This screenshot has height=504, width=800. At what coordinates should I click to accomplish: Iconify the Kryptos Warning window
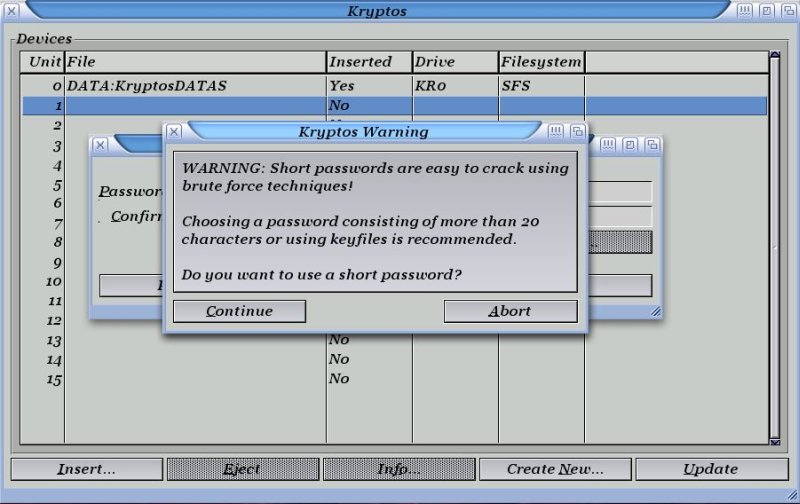556,132
